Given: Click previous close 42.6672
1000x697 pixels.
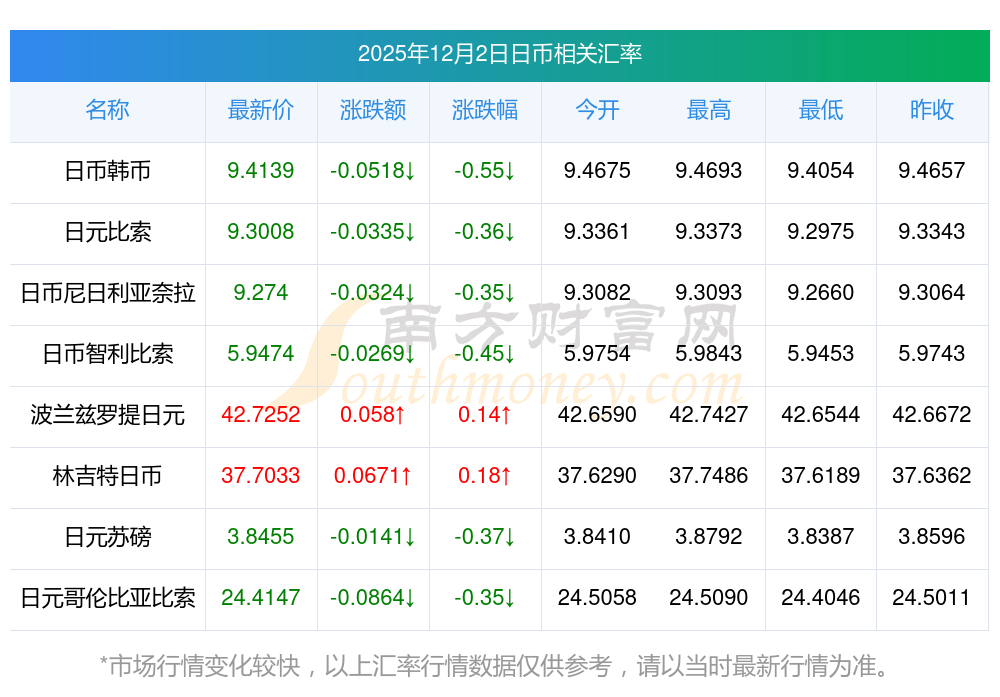Looking at the screenshot, I should click(932, 415).
